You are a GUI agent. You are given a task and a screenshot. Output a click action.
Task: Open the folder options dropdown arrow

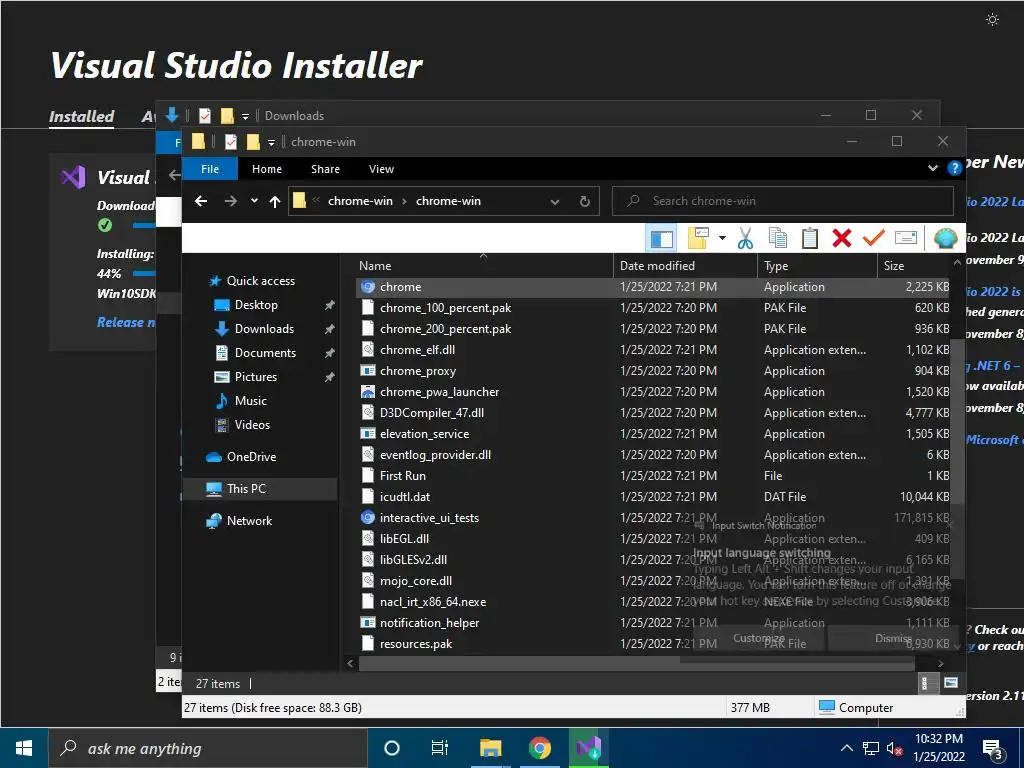[x=722, y=238]
